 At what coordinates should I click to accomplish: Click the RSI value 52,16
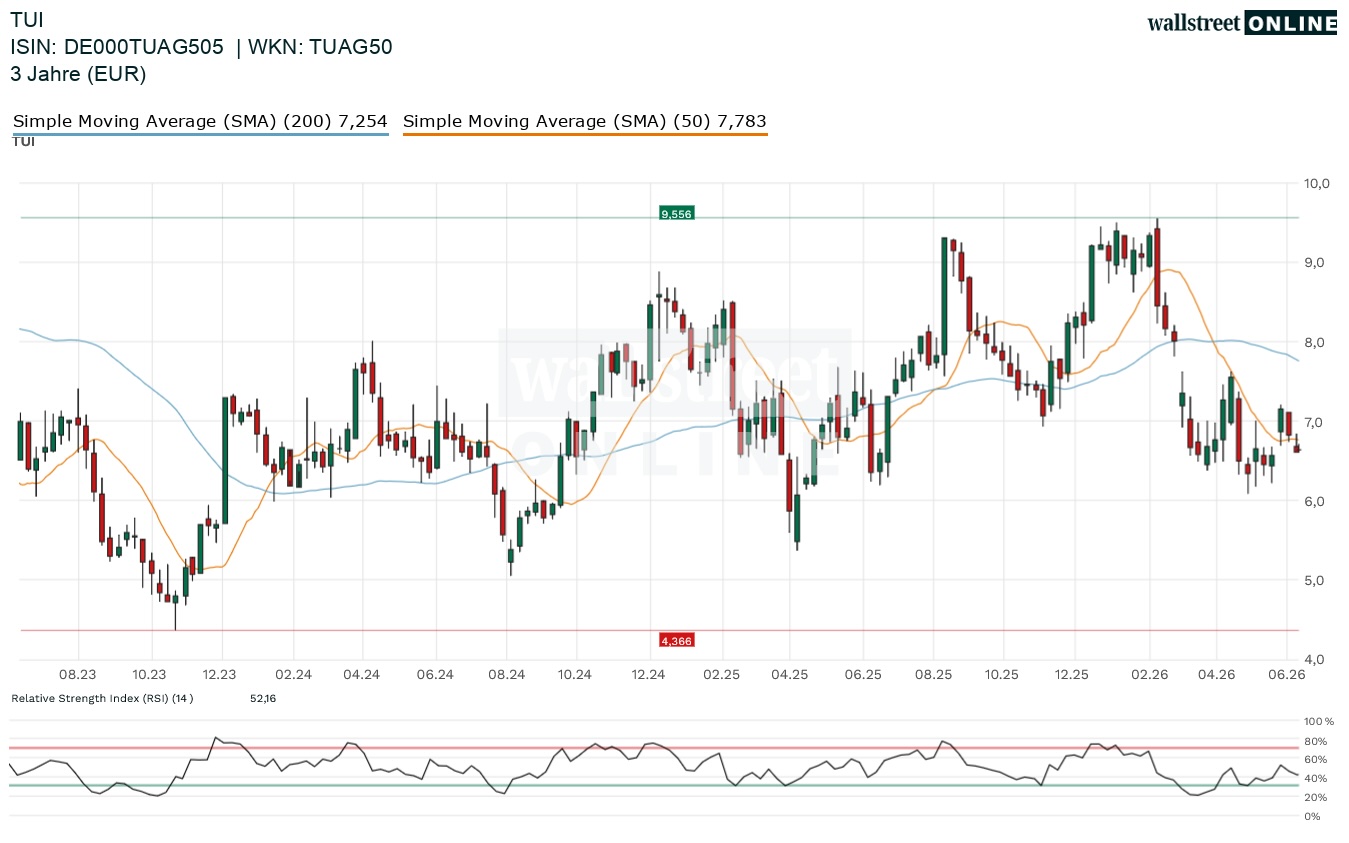pos(263,698)
